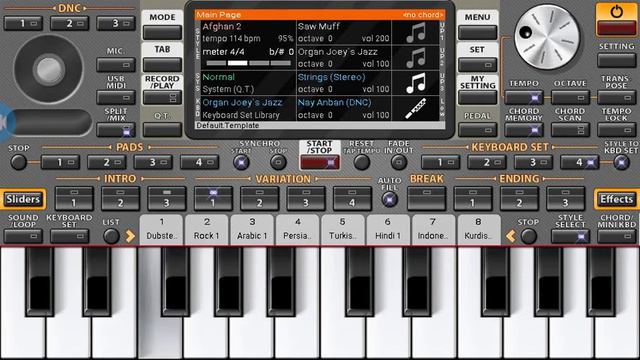Click the Style Select button
Viewport: 640px width, 360px height.
(570, 236)
